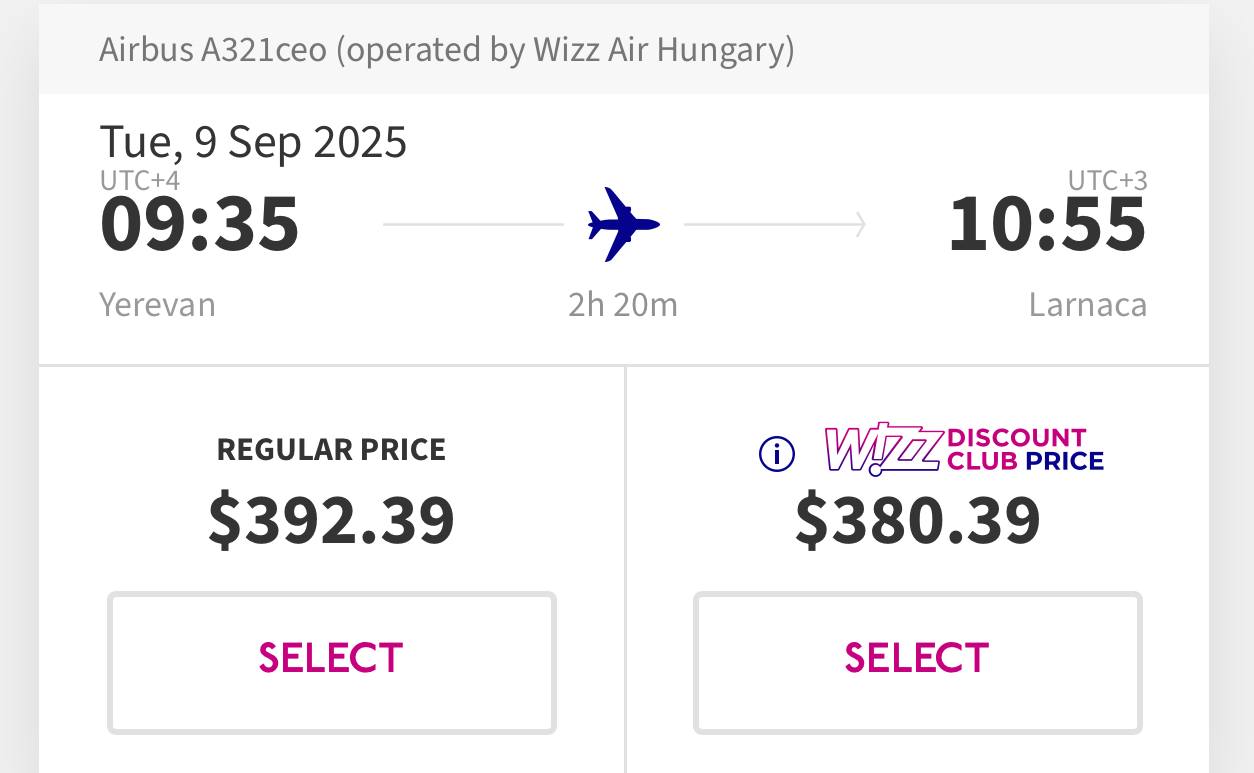Tap the 10:55 arrival time
The height and width of the screenshot is (773, 1254).
click(1047, 224)
